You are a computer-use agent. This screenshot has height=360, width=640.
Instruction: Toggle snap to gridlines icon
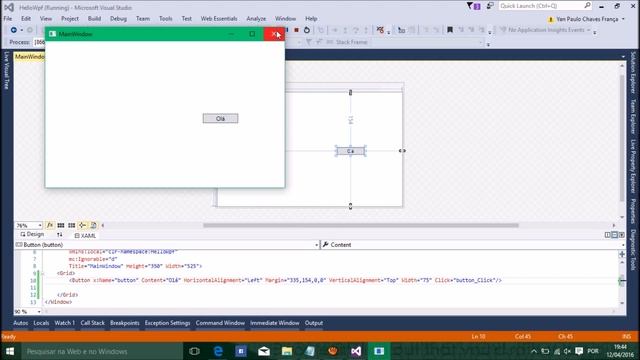click(x=71, y=225)
